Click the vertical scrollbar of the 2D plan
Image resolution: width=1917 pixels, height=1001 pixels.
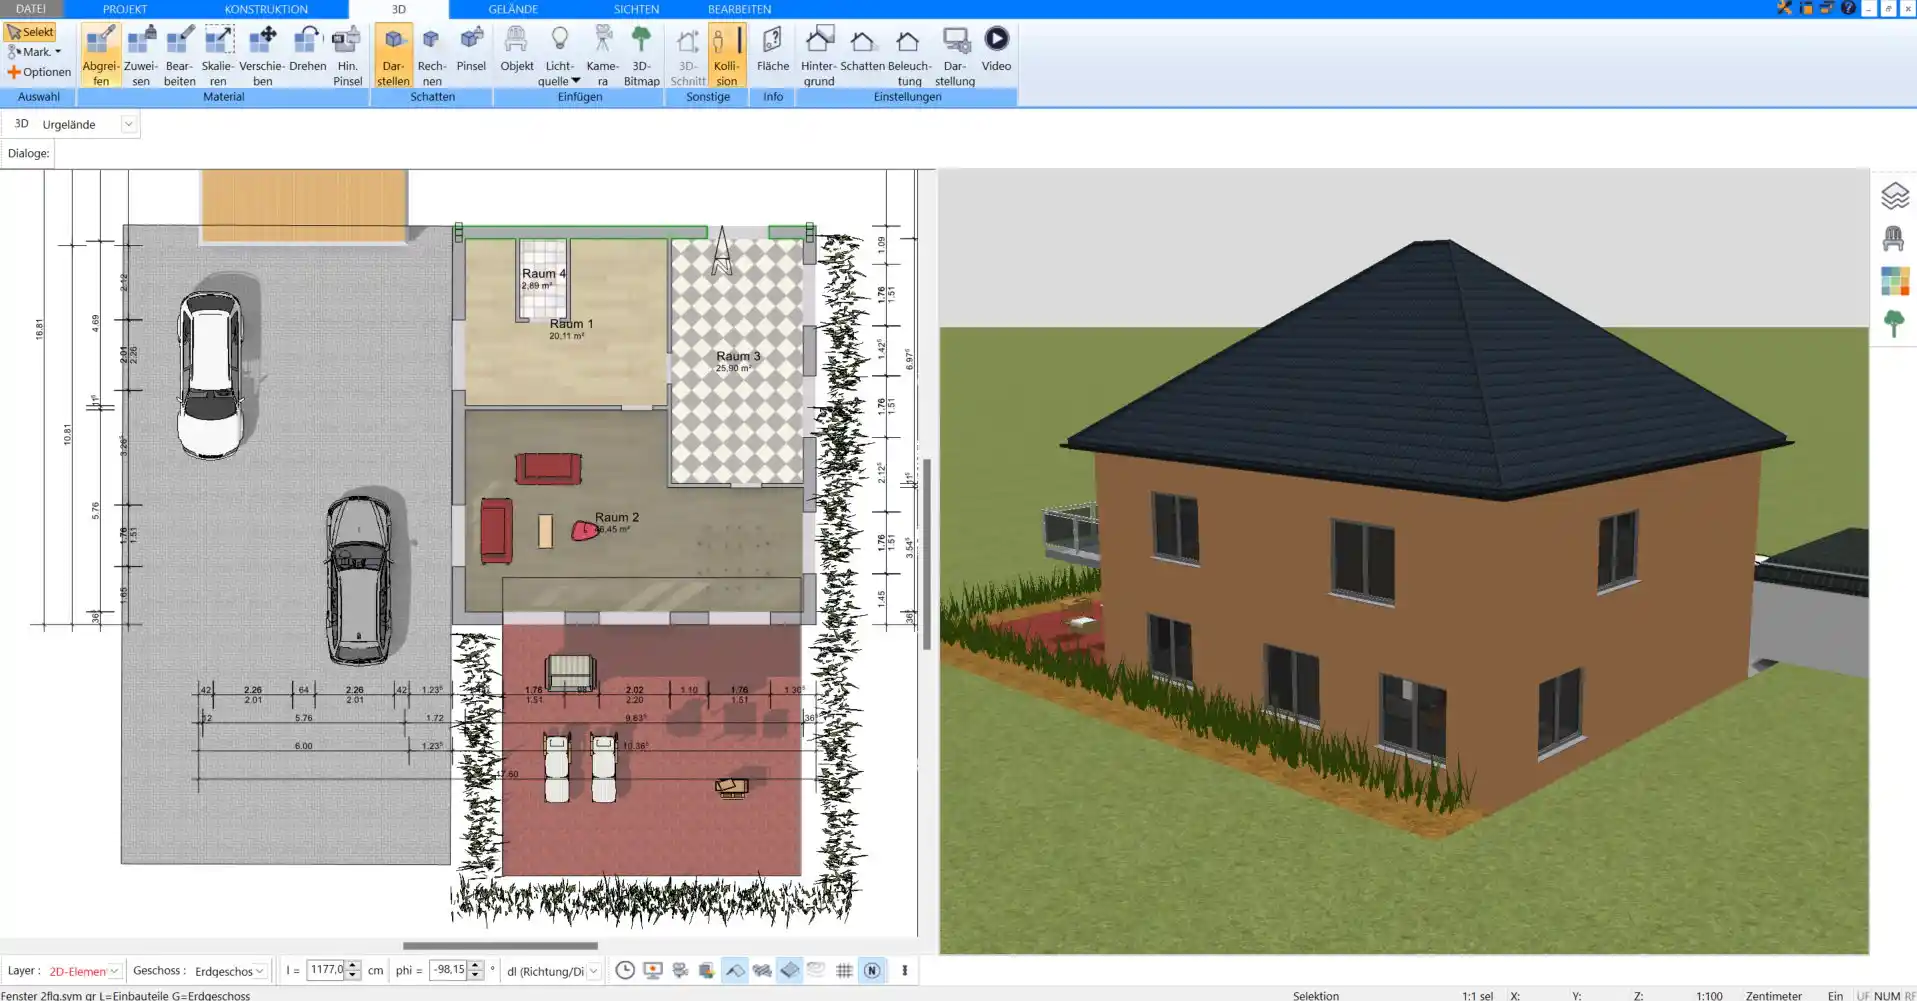tap(927, 554)
